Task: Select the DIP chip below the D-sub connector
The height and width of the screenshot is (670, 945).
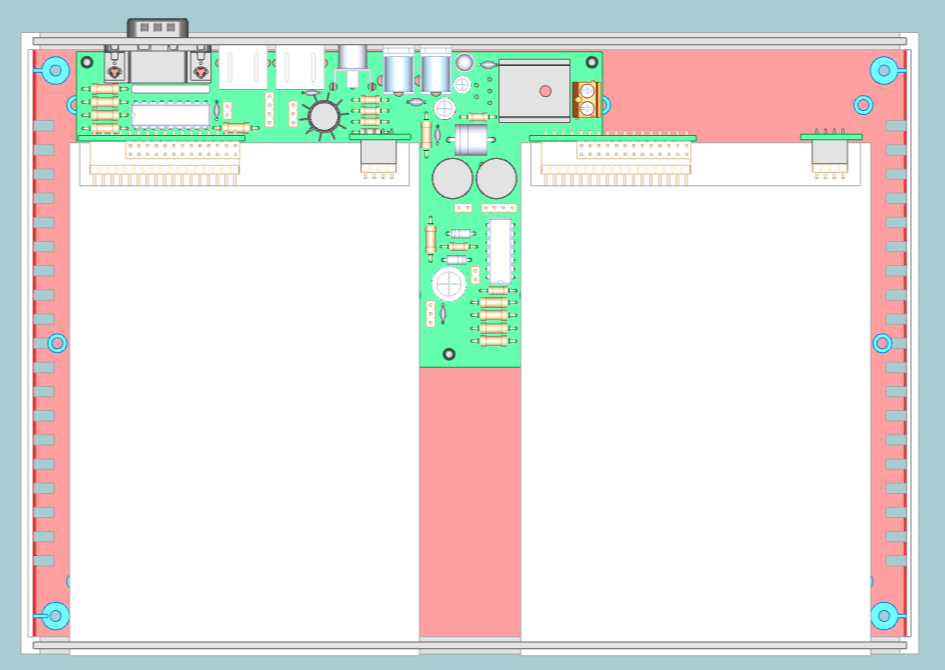Action: 170,114
